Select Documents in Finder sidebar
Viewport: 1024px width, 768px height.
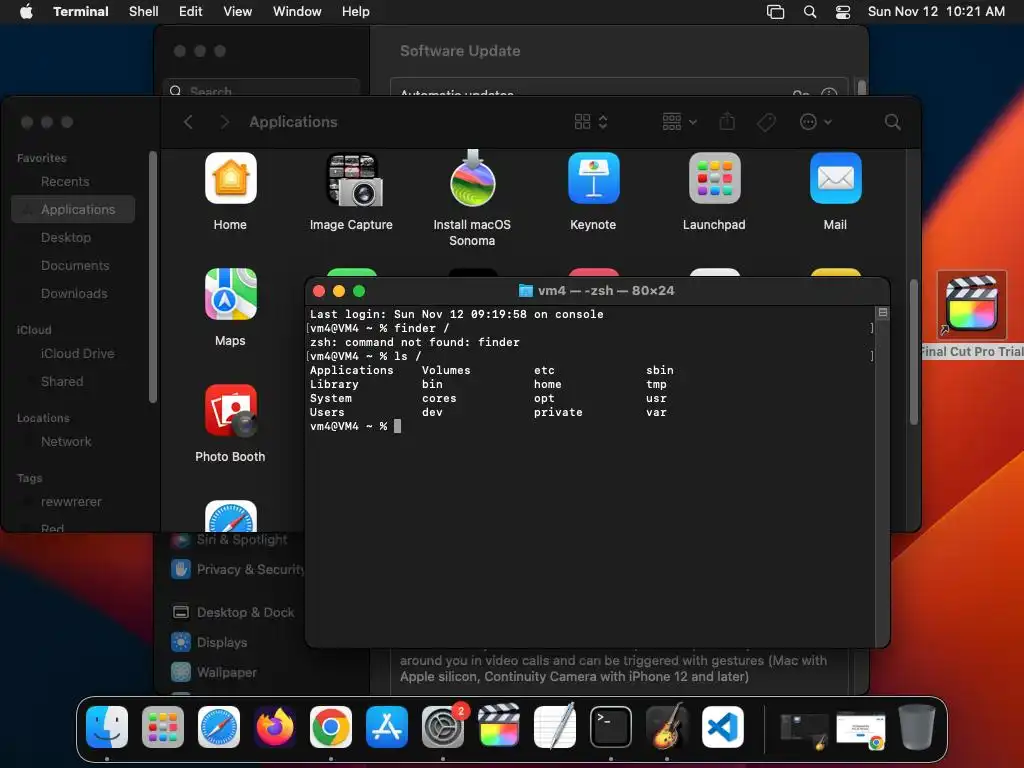point(73,266)
